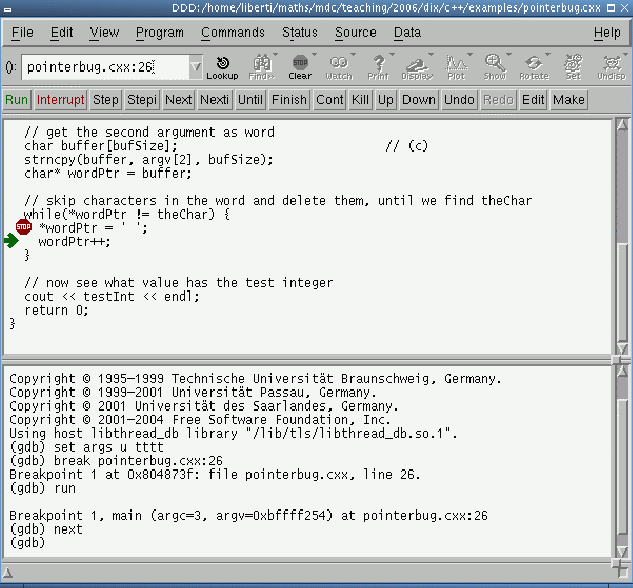Click the source line 'wordPtr++;'

74,242
